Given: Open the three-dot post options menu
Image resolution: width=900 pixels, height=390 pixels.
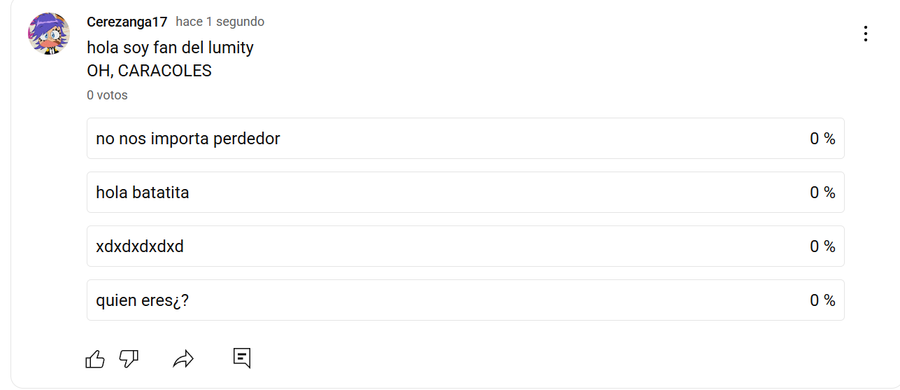Looking at the screenshot, I should point(865,34).
